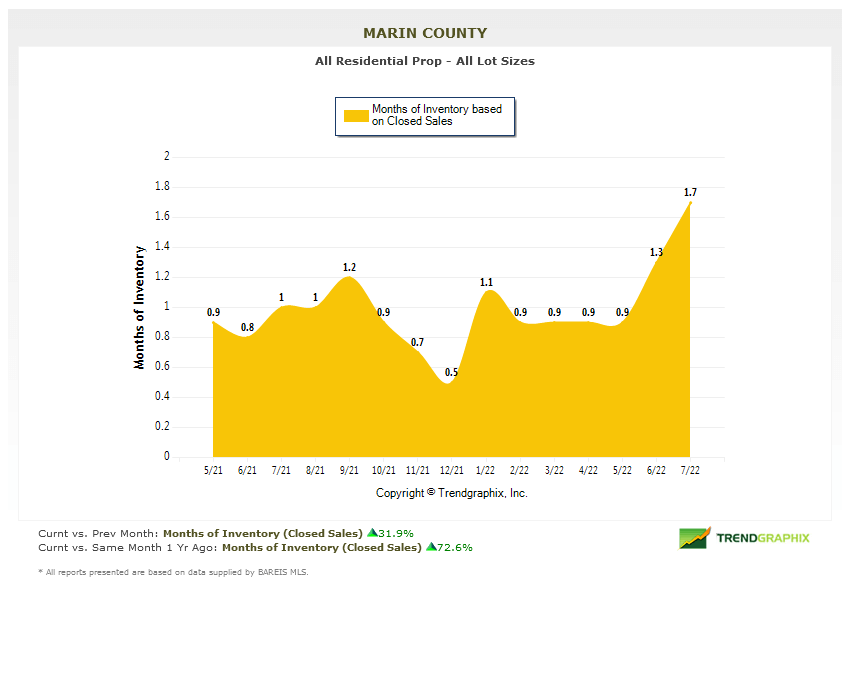Click the Trendgraphix logo chart icon
Viewport: 850px width, 700px height.
(x=694, y=538)
